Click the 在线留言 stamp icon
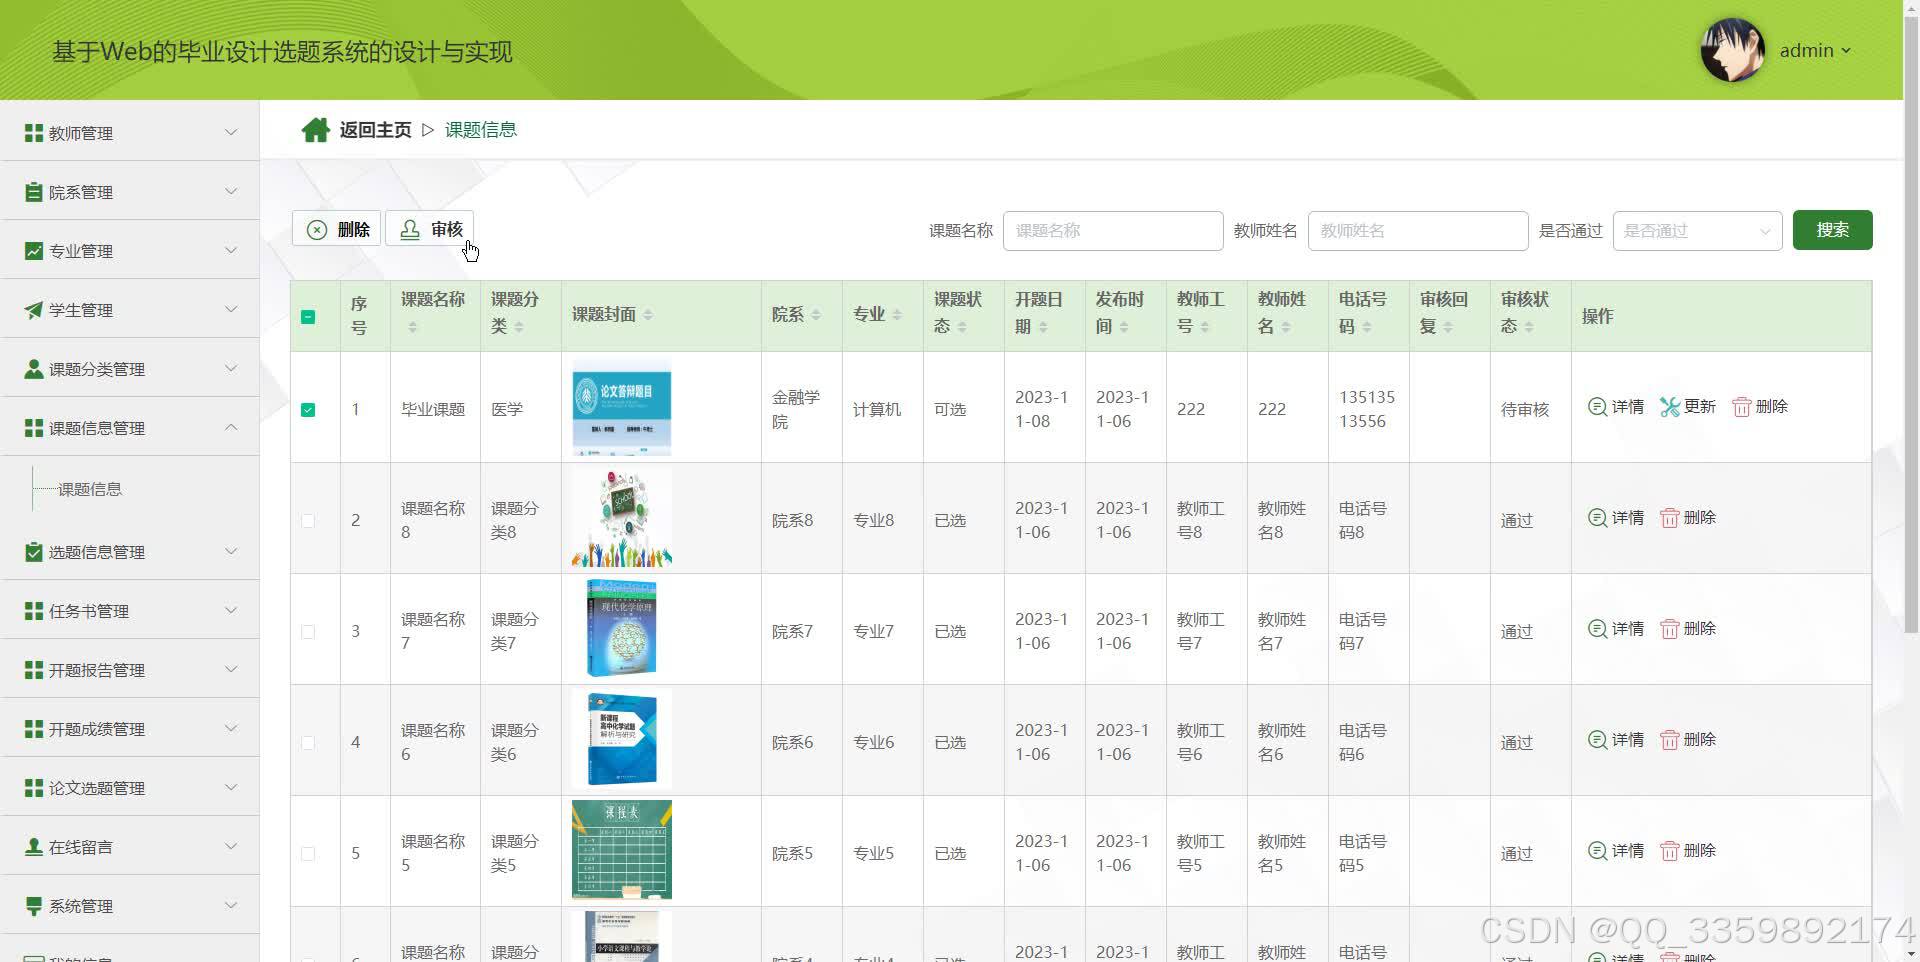The image size is (1920, 962). point(34,847)
